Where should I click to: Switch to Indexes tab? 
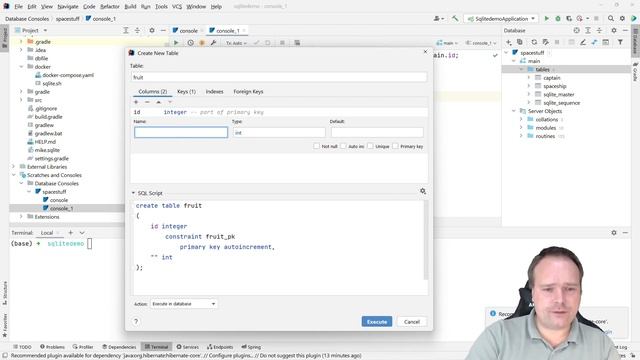coord(214,91)
